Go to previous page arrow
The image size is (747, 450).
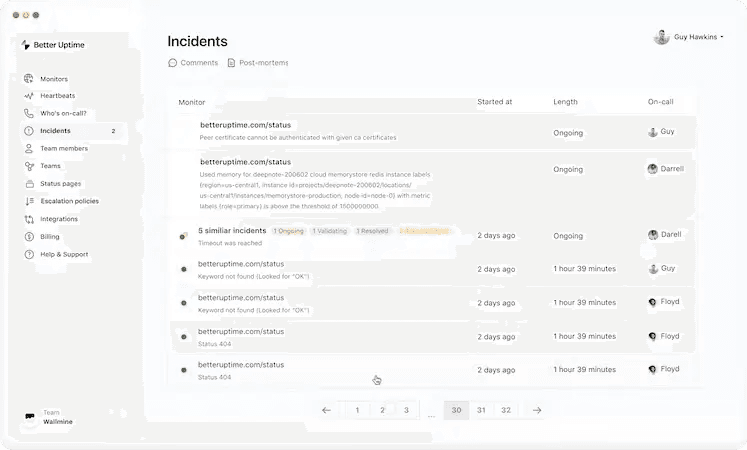(326, 410)
